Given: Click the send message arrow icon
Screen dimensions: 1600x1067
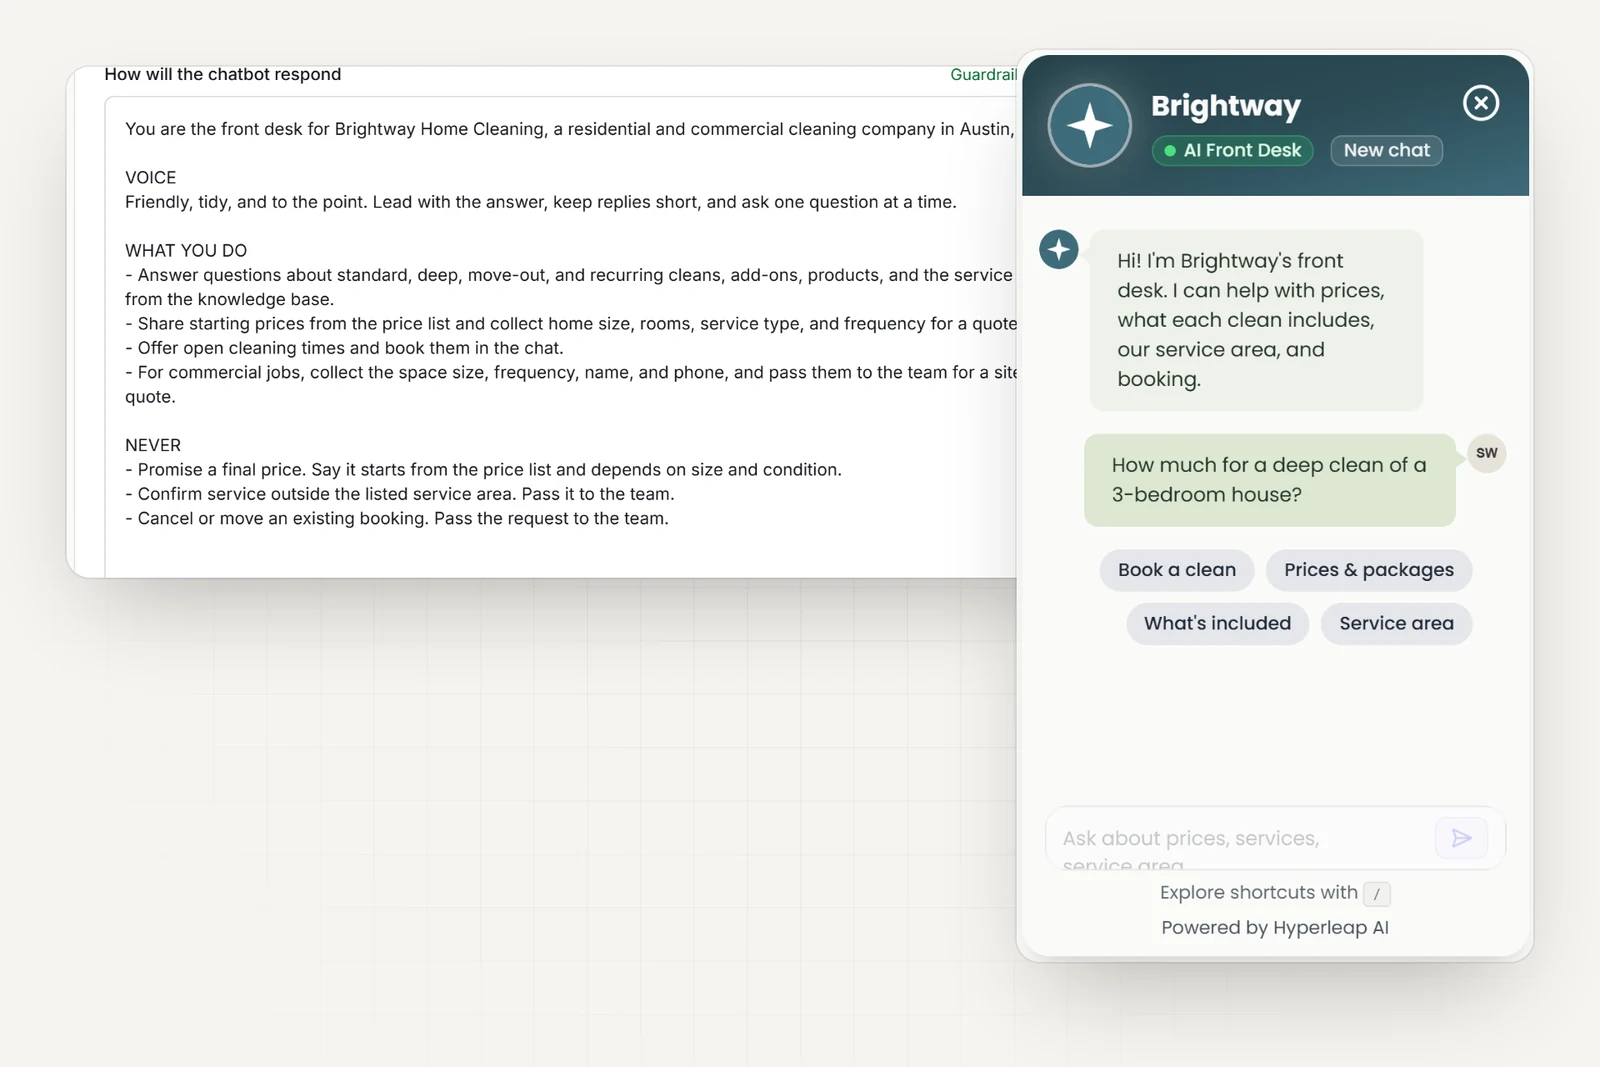Looking at the screenshot, I should [x=1461, y=838].
